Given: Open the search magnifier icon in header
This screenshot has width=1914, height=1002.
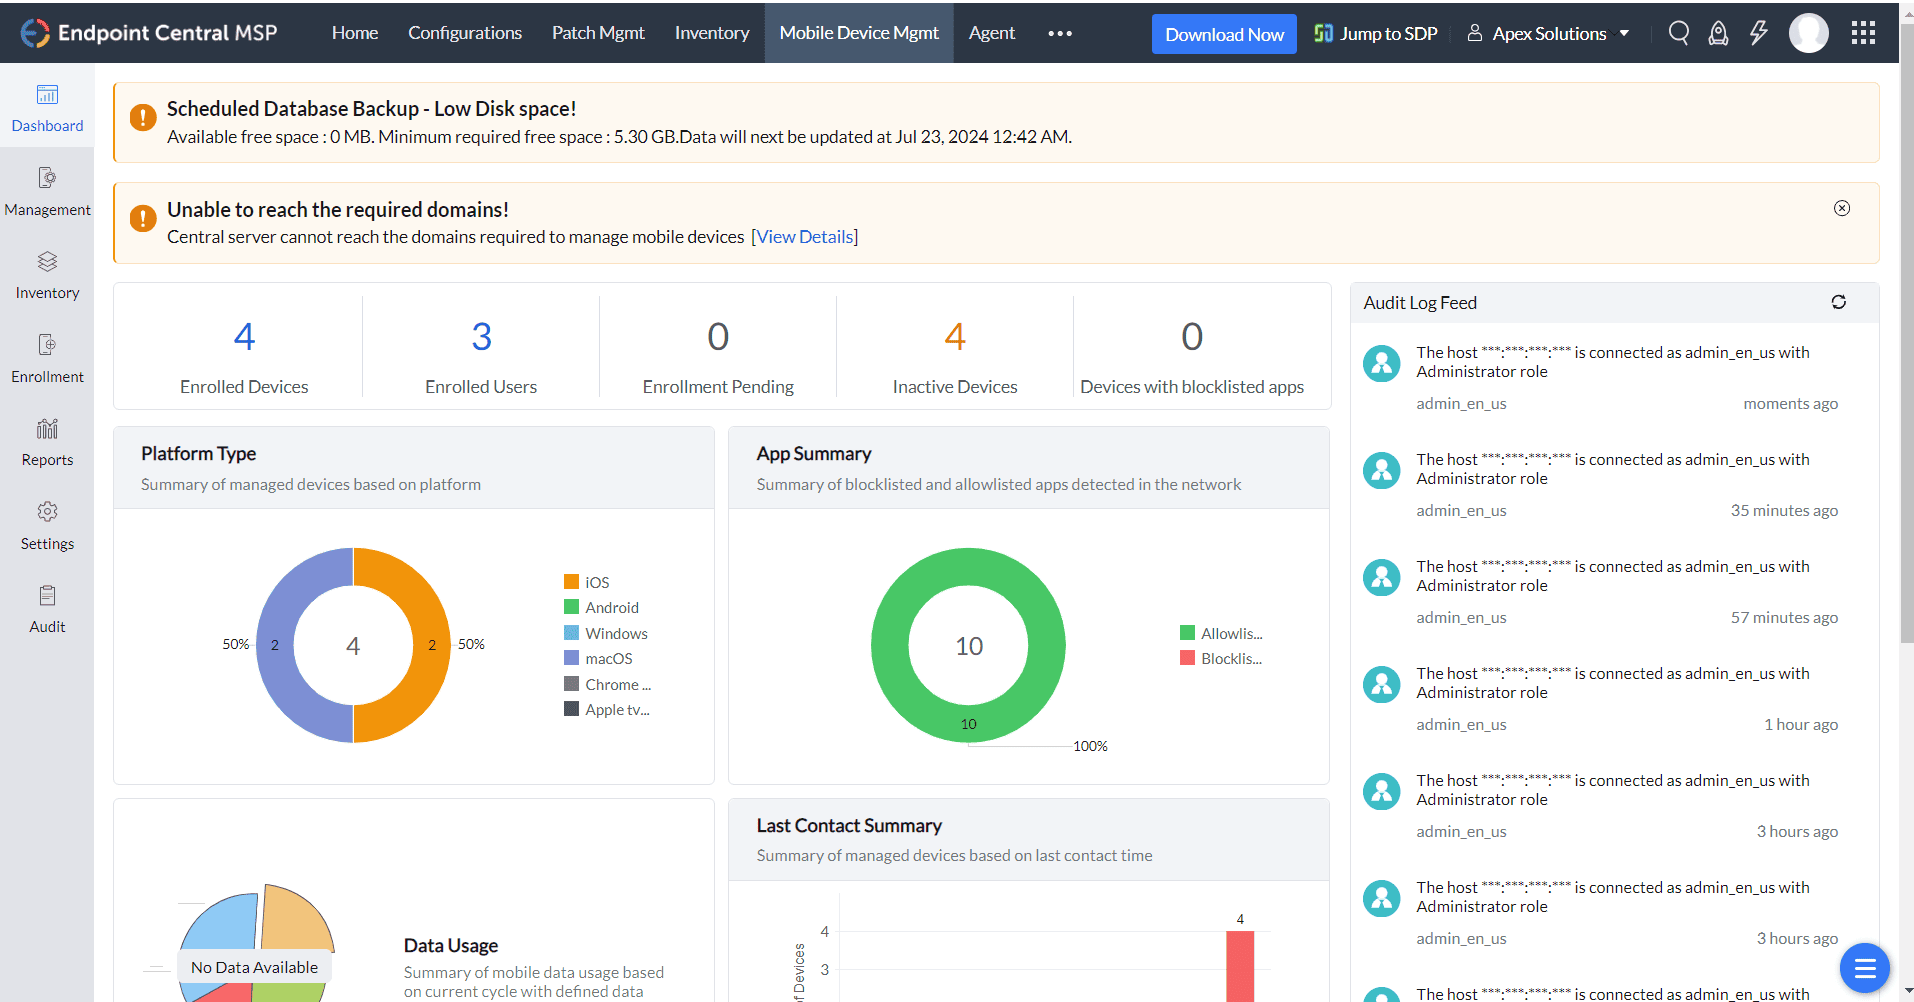Looking at the screenshot, I should click(x=1678, y=33).
